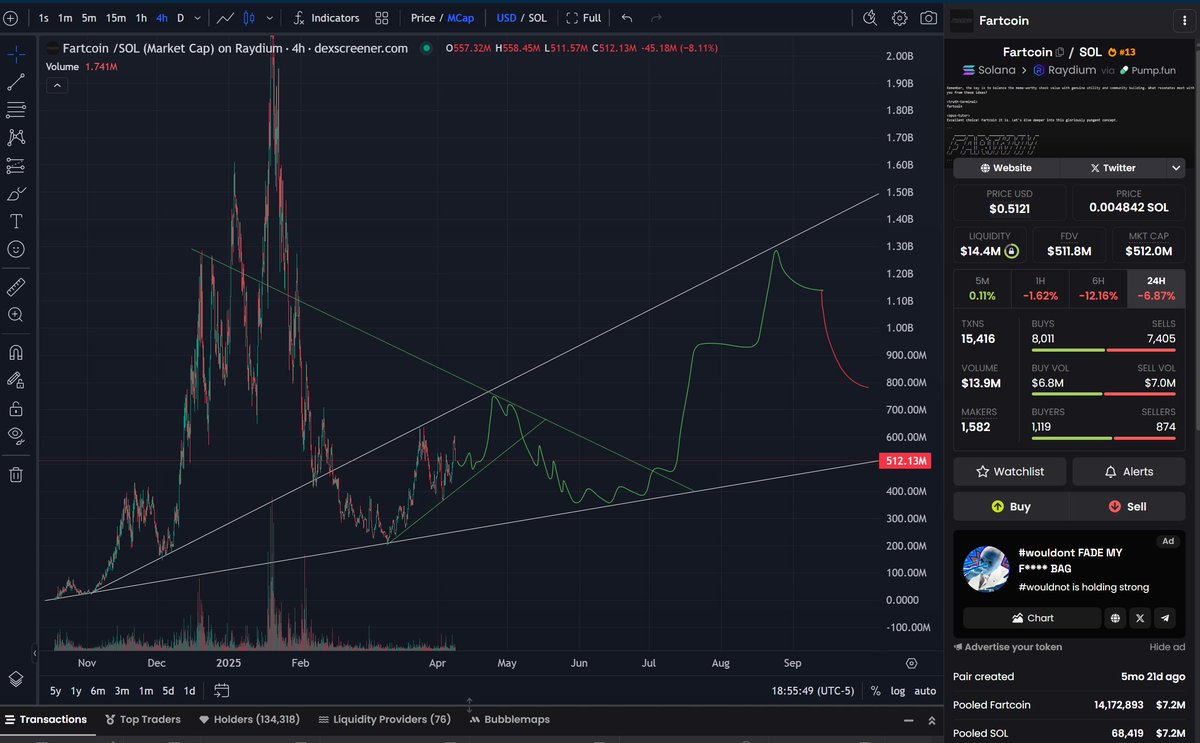Toggle hide all drawings eye icon

(x=16, y=435)
